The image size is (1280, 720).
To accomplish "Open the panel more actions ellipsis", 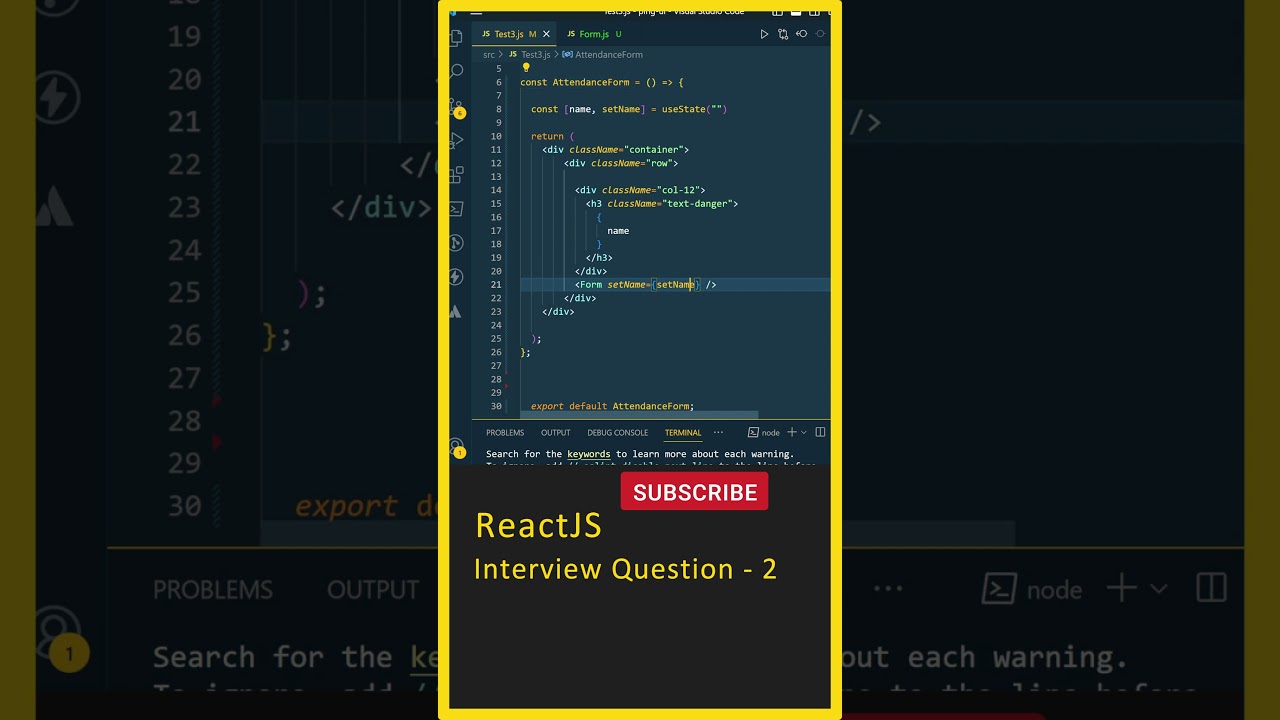I will pos(718,432).
